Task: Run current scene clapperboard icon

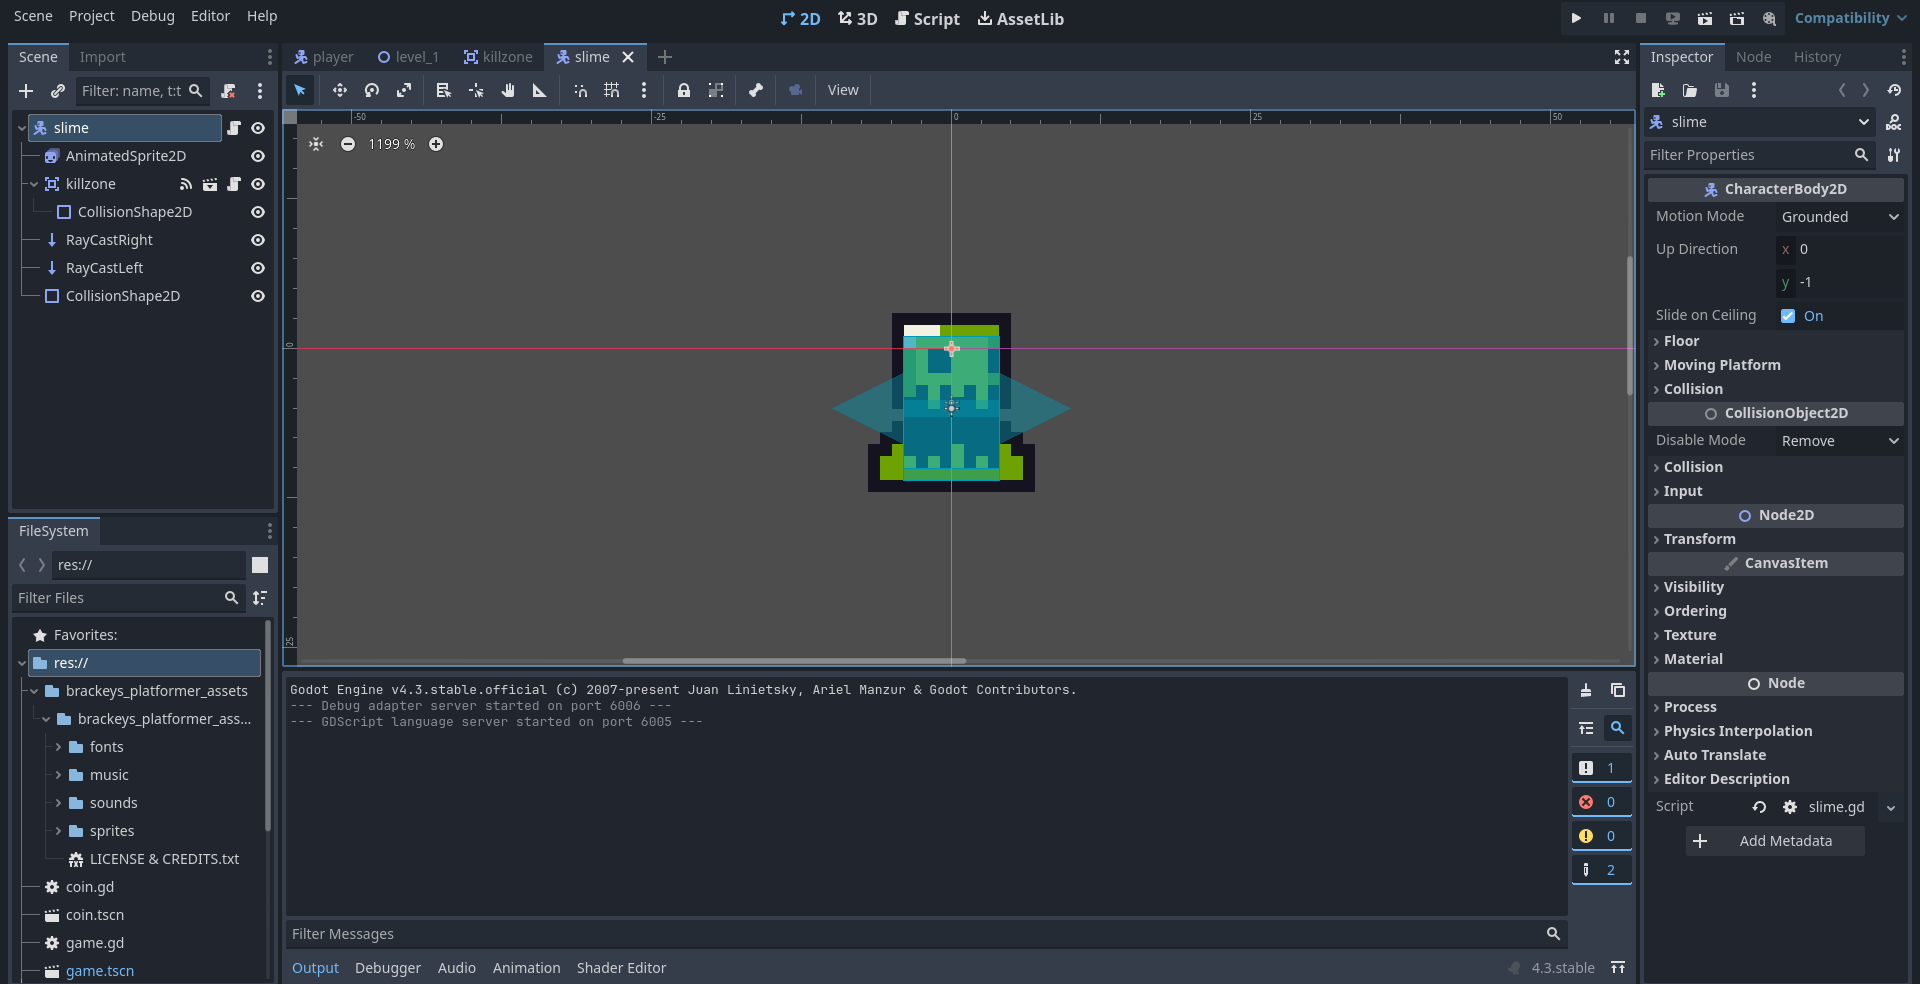Action: pos(1705,18)
